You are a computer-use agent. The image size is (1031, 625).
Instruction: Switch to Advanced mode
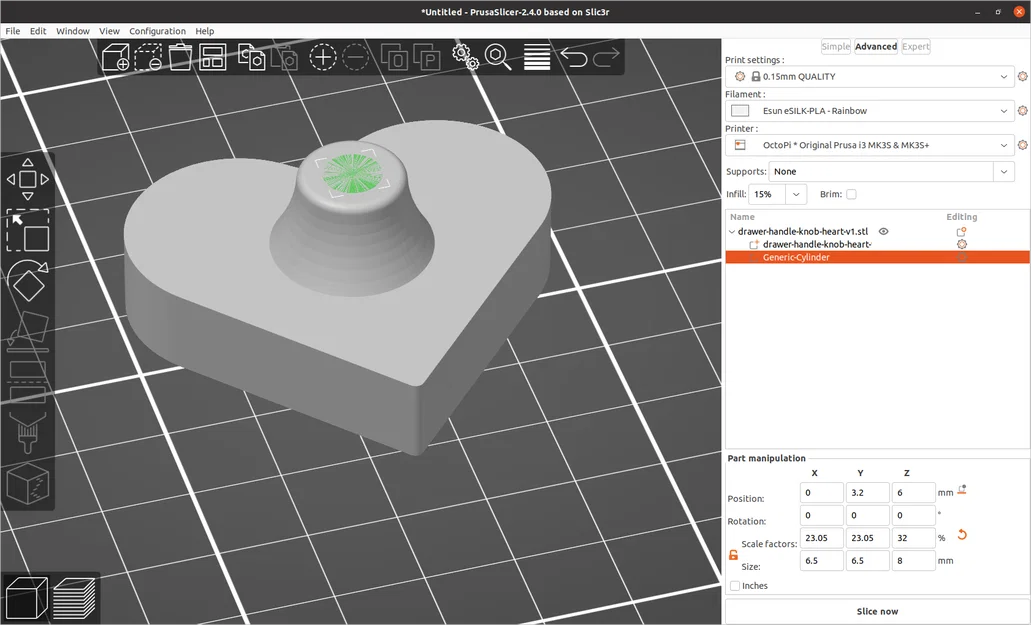pos(876,47)
